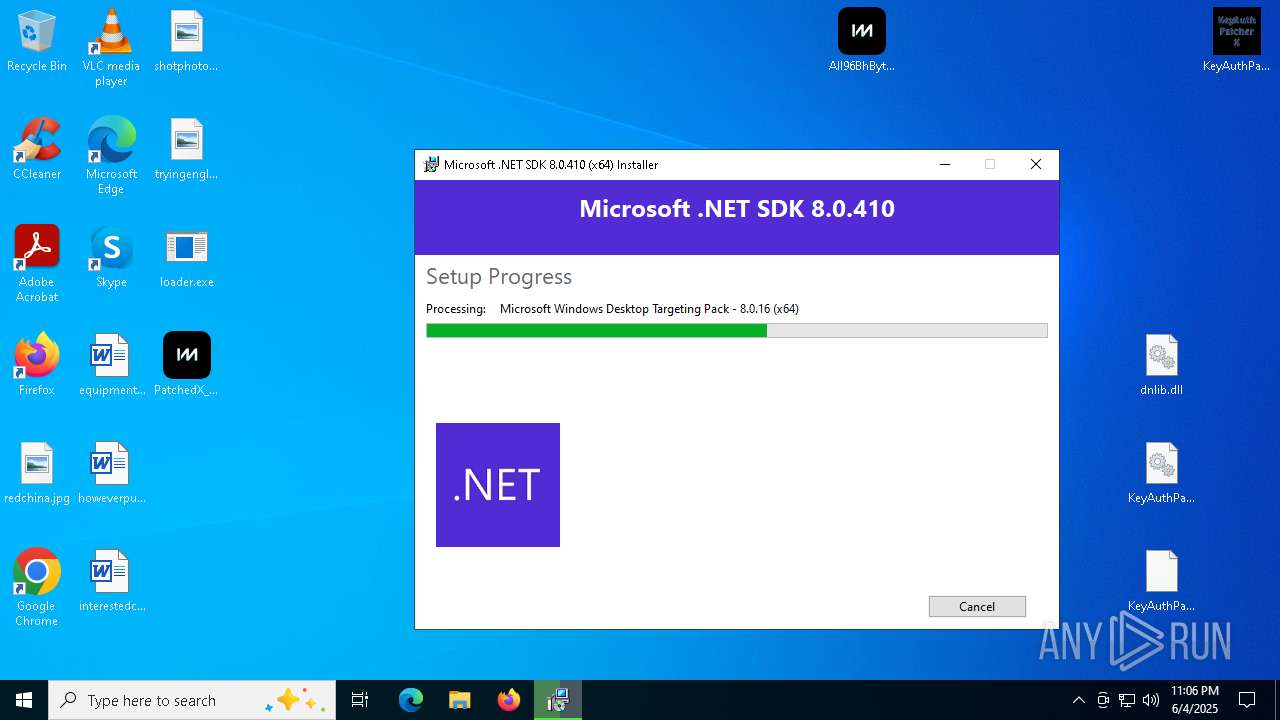Click the network icon in system tray

click(x=1127, y=700)
